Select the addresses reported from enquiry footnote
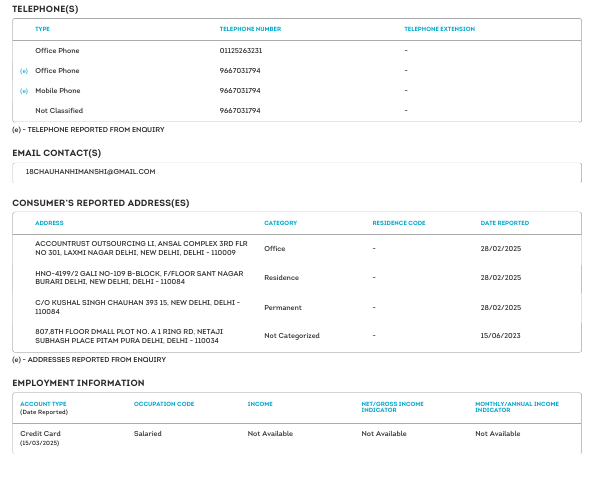 89,360
